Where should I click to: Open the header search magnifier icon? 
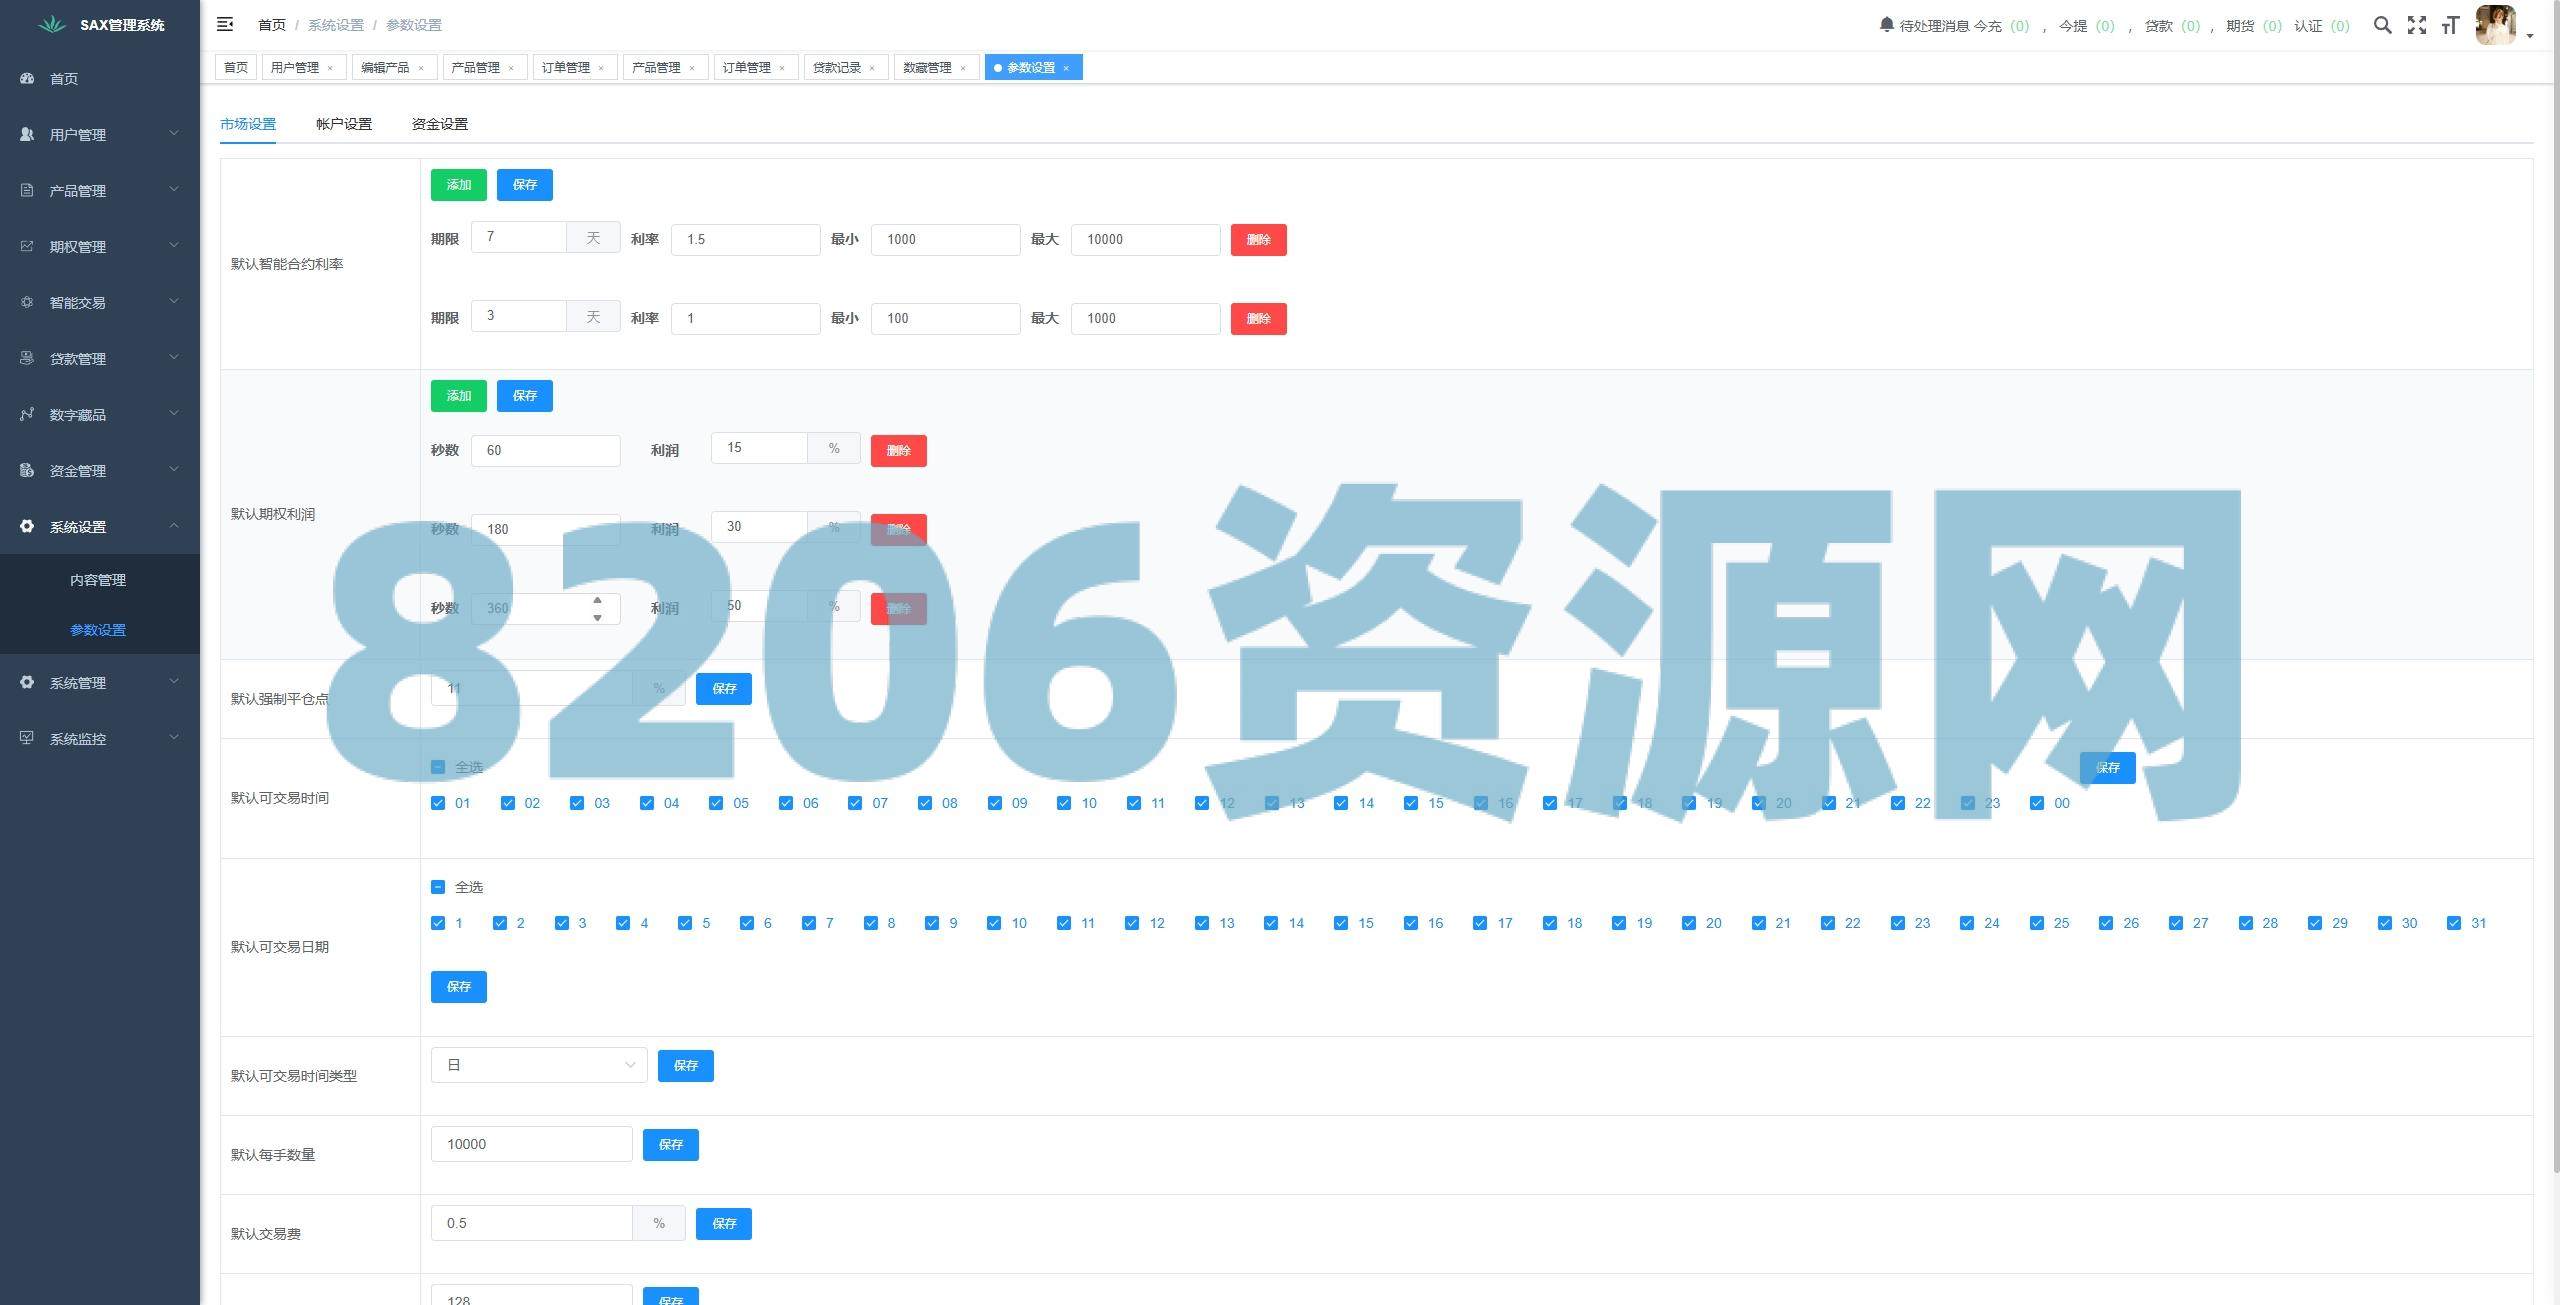click(2383, 25)
